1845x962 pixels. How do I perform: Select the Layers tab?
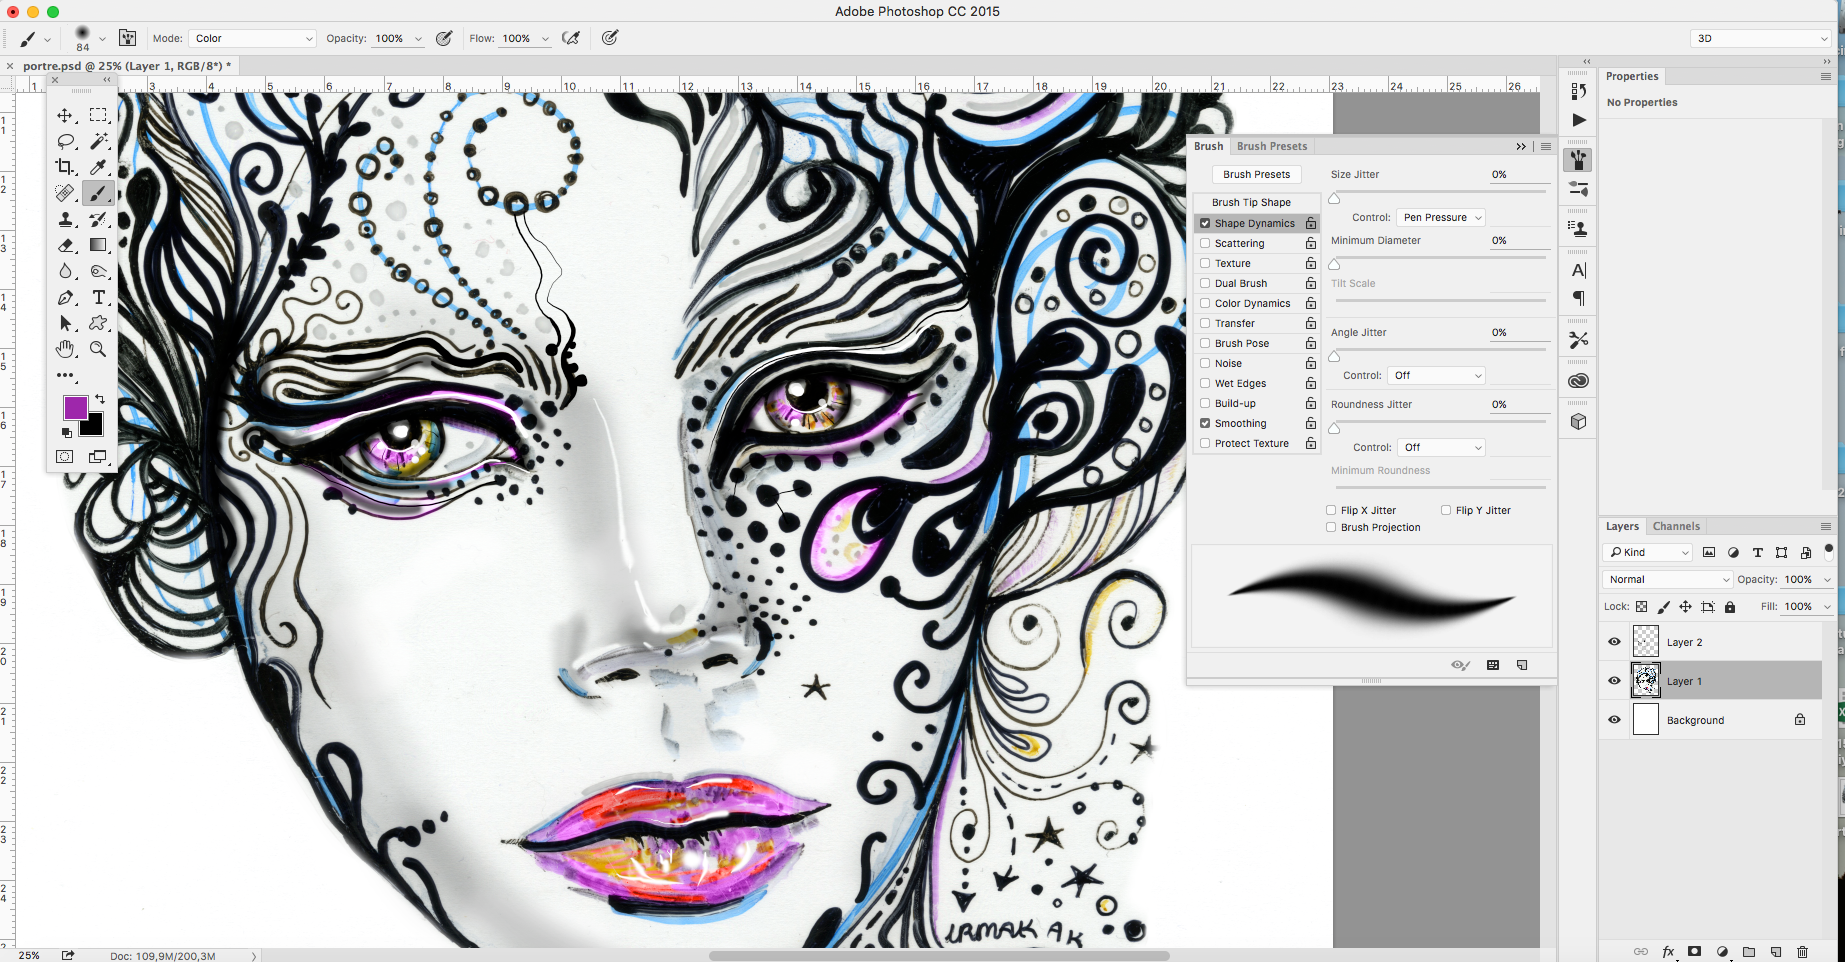pyautogui.click(x=1622, y=526)
